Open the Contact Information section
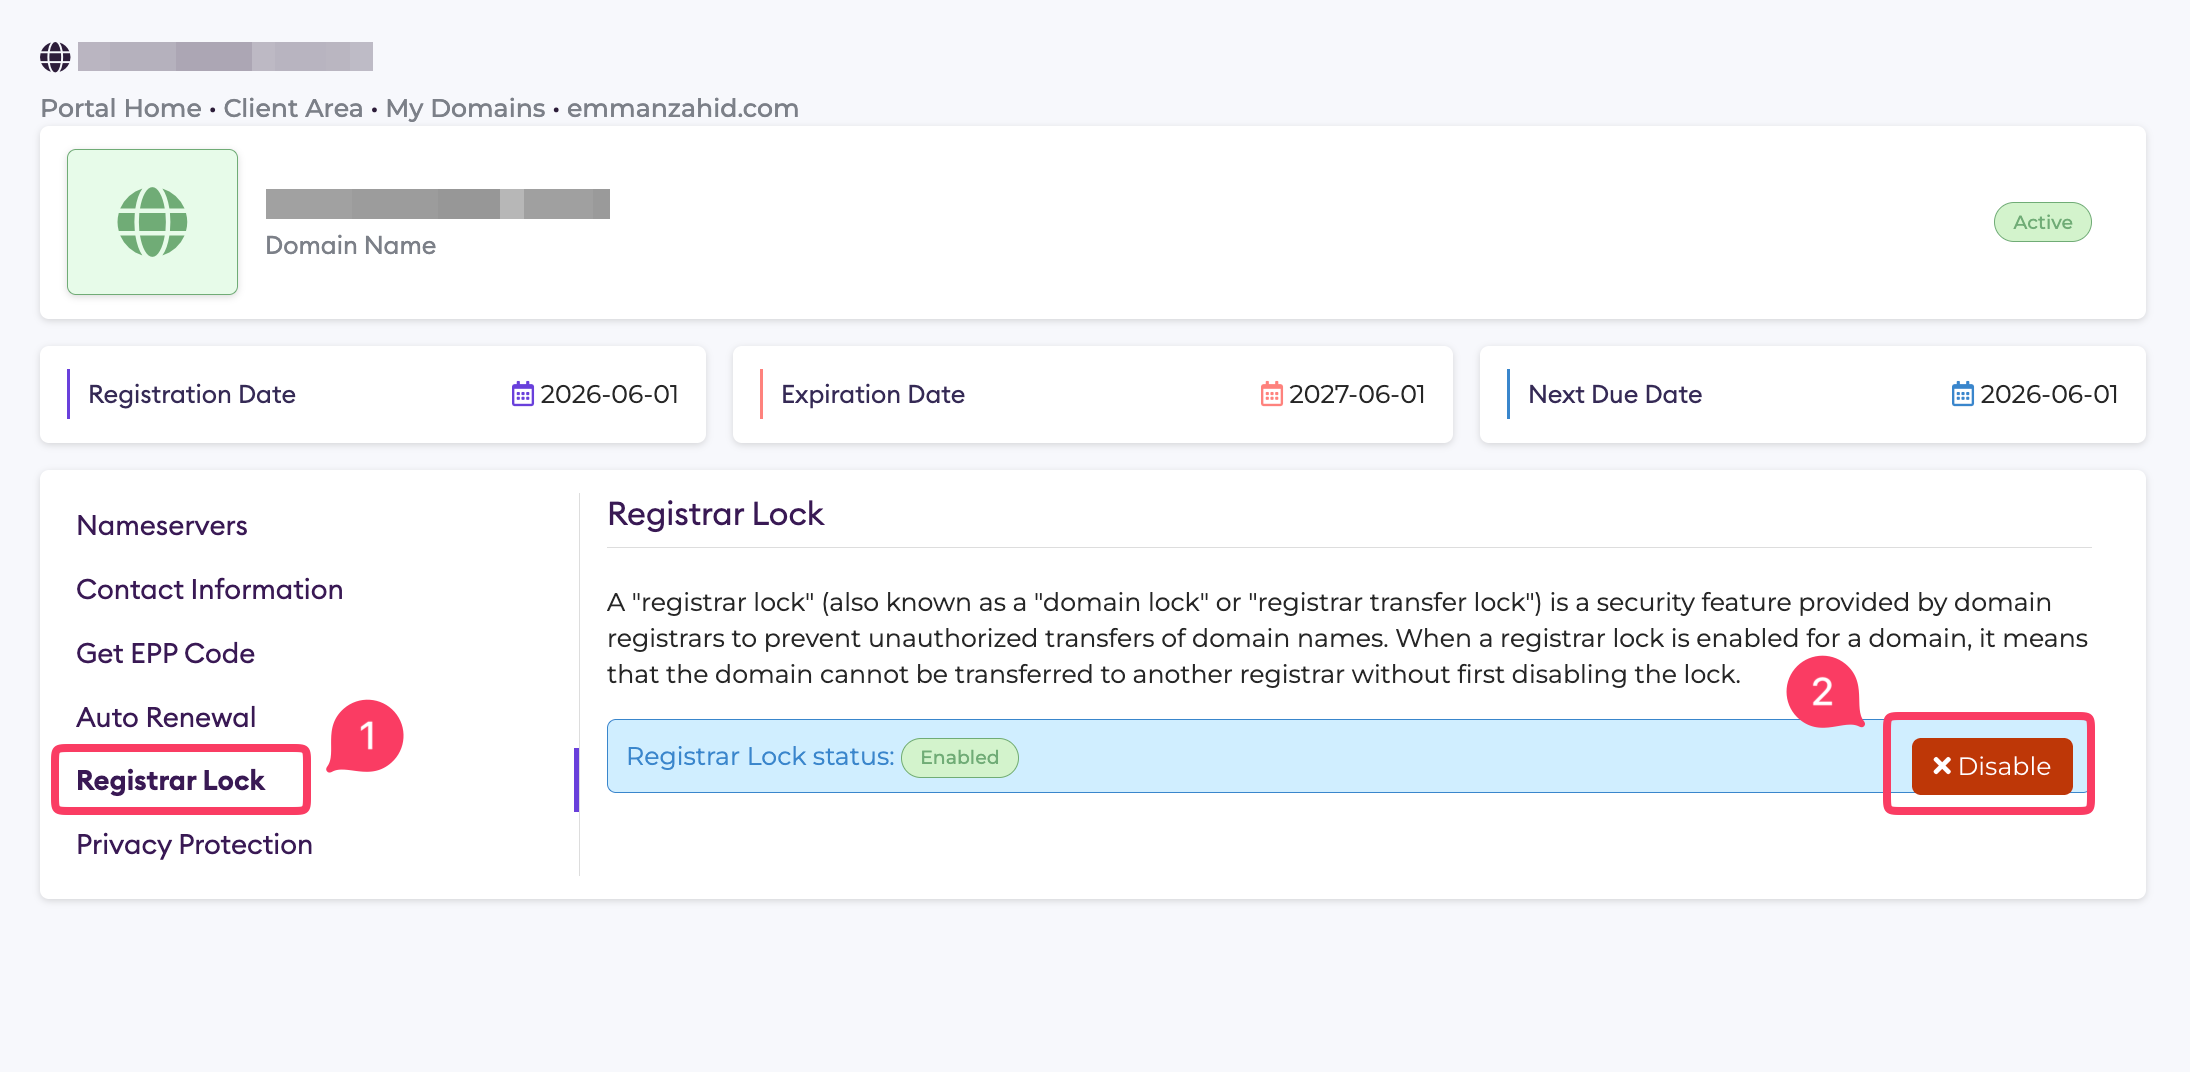The image size is (2190, 1072). pos(210,589)
